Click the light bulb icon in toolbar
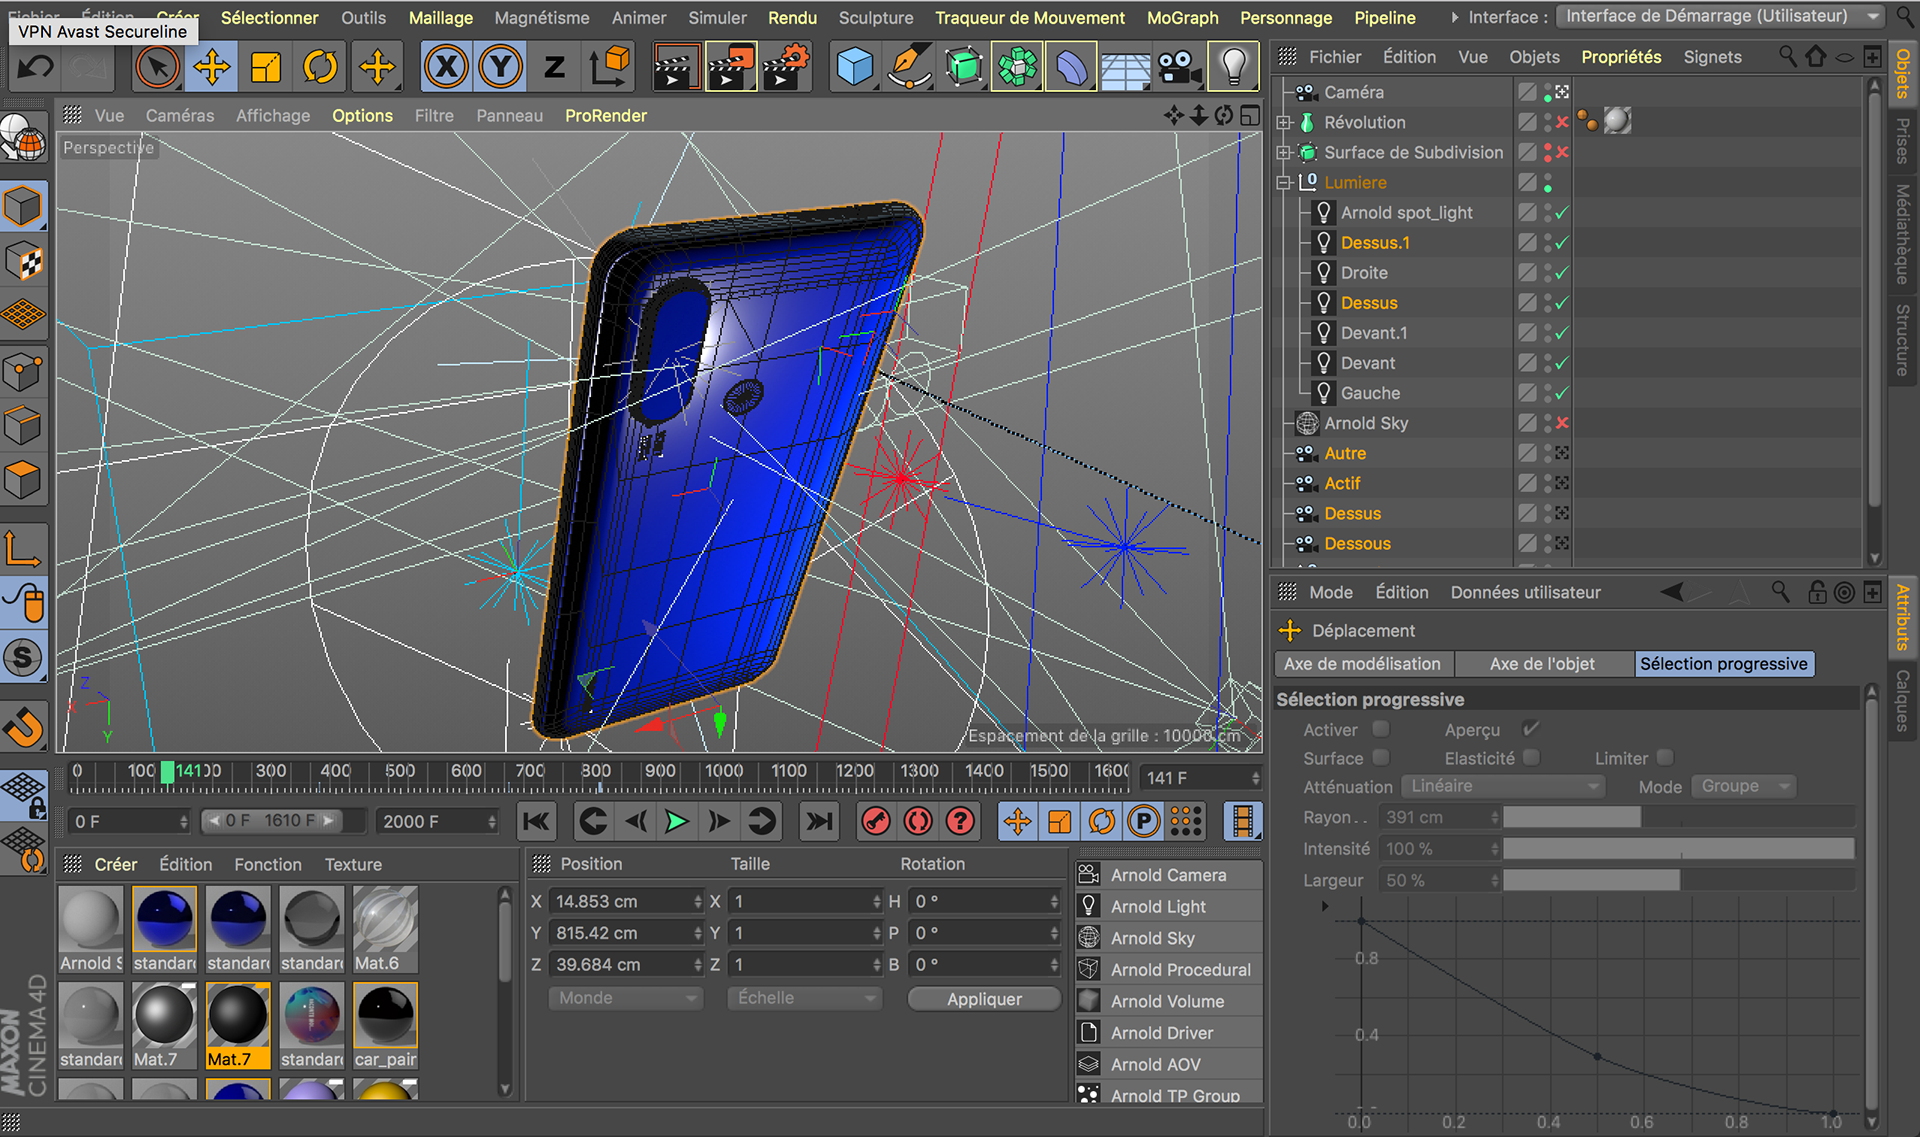This screenshot has height=1137, width=1920. click(1233, 68)
